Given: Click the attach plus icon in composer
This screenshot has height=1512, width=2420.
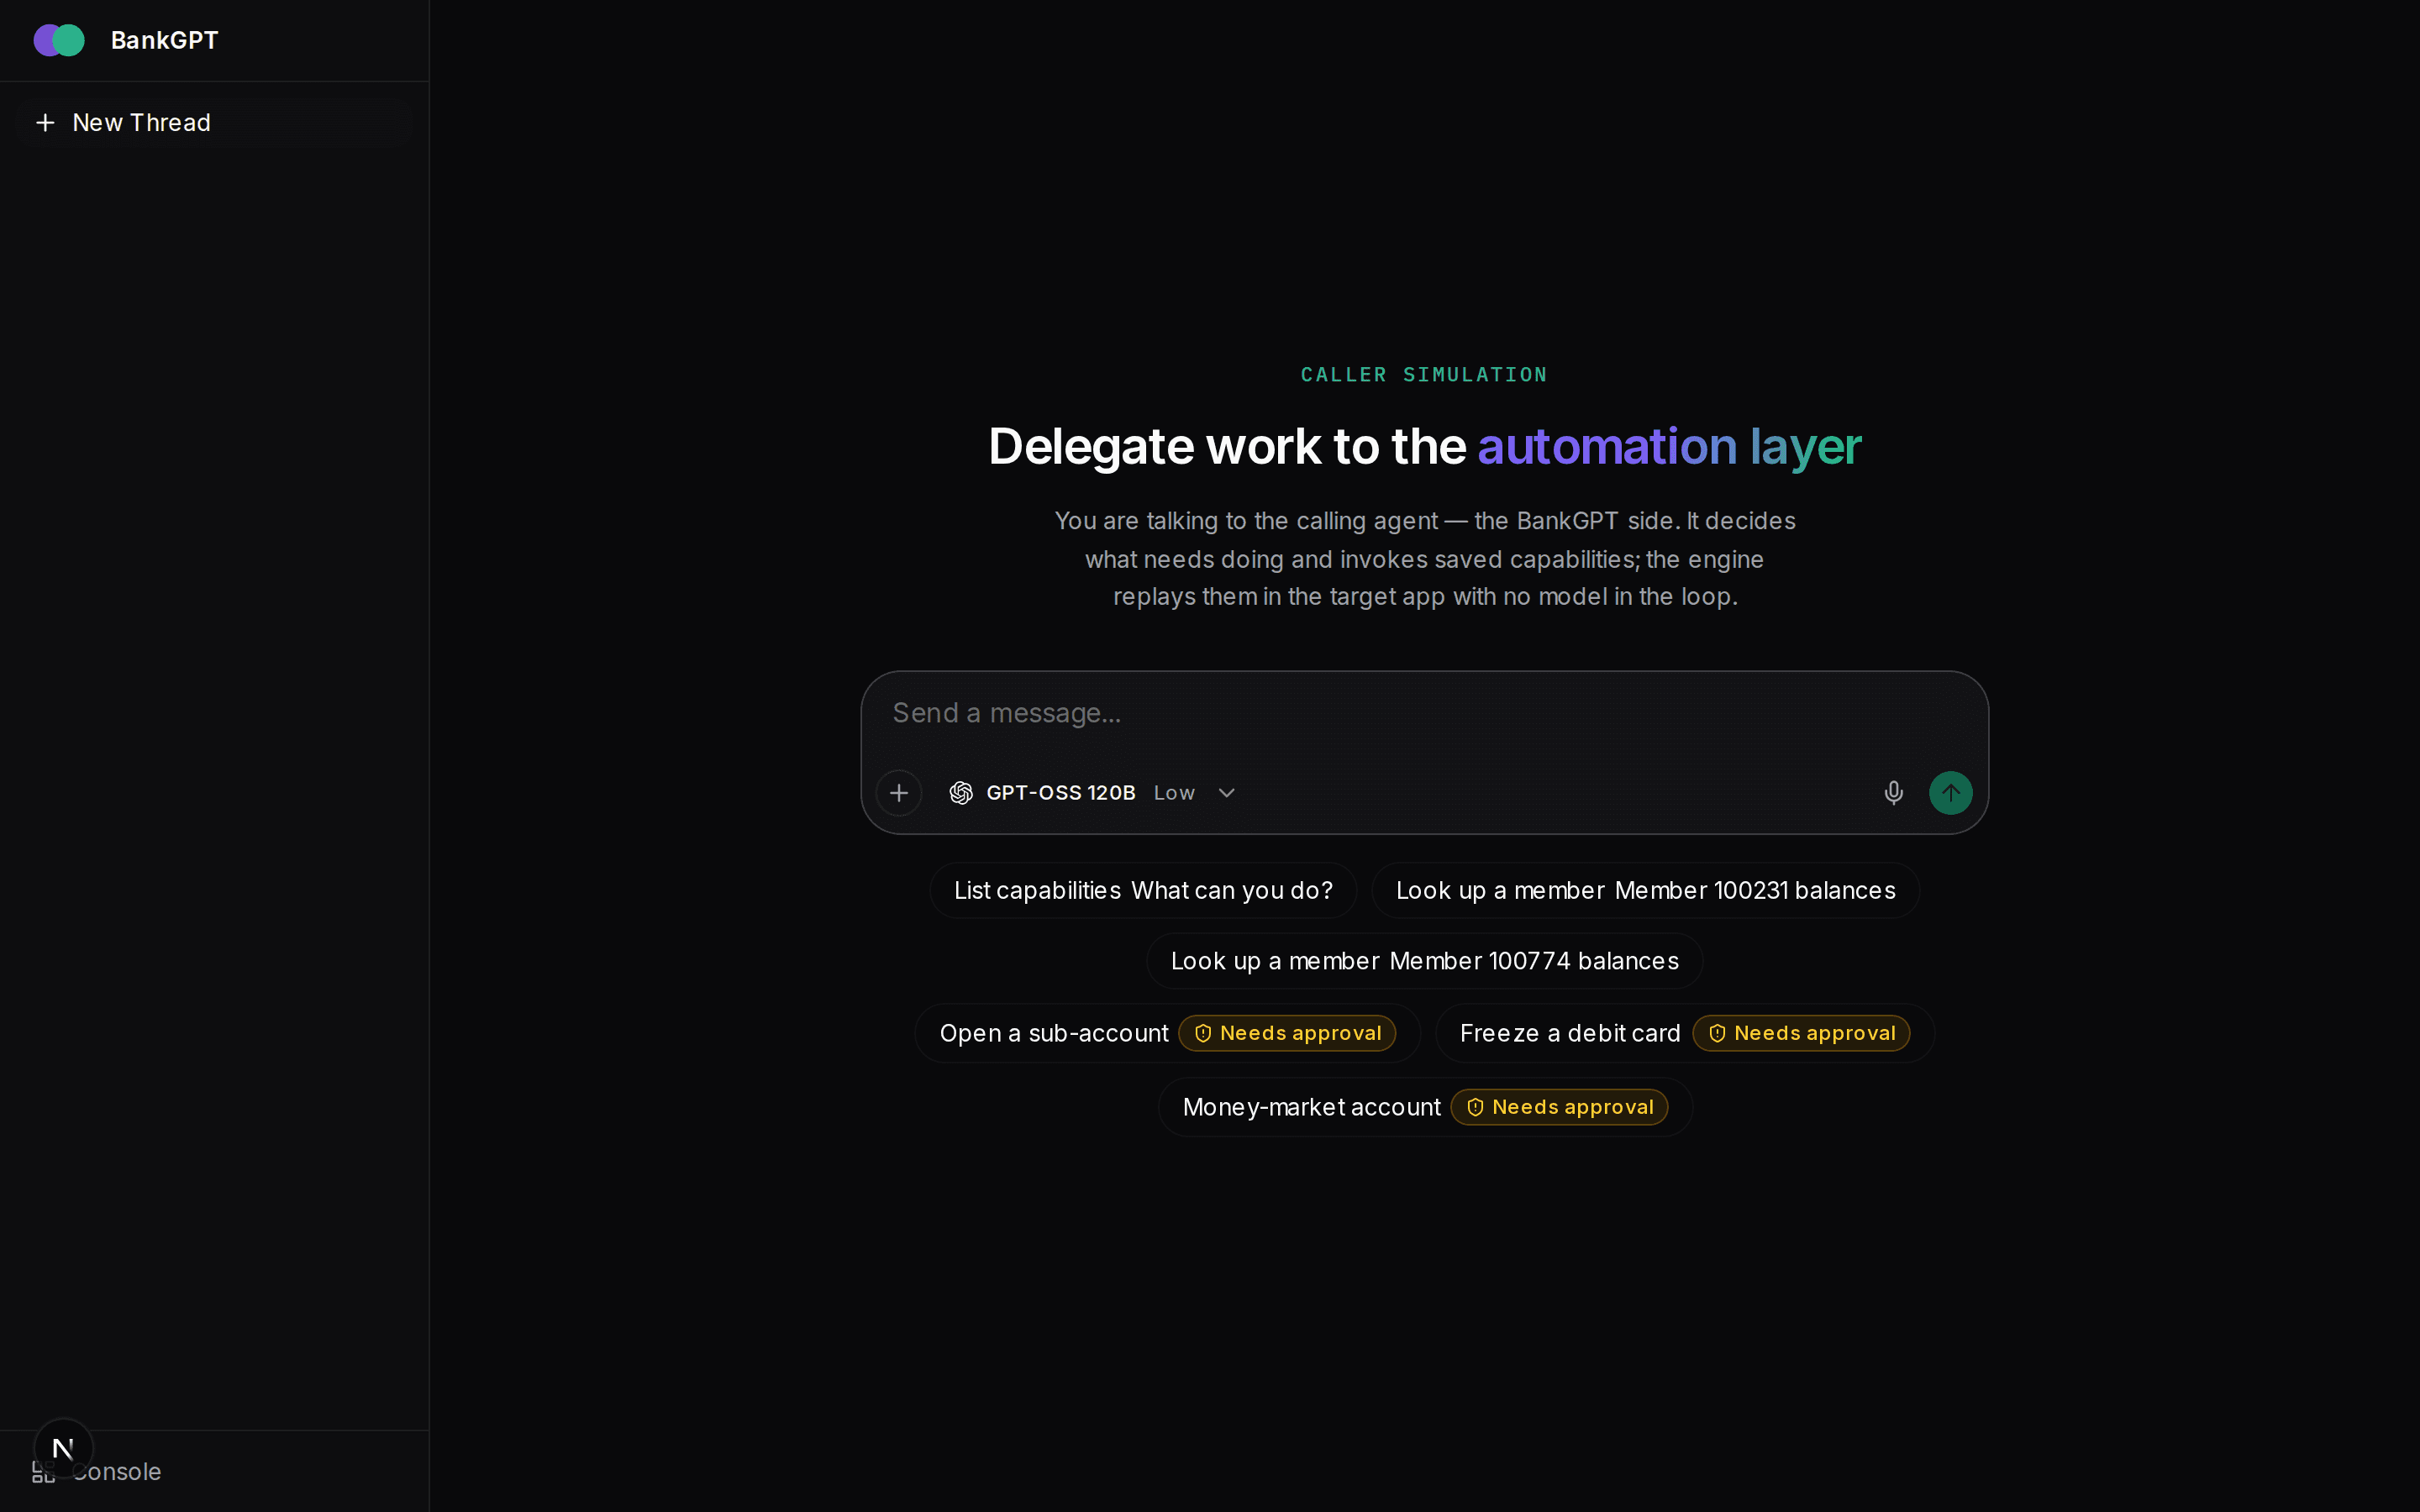Looking at the screenshot, I should tap(899, 793).
